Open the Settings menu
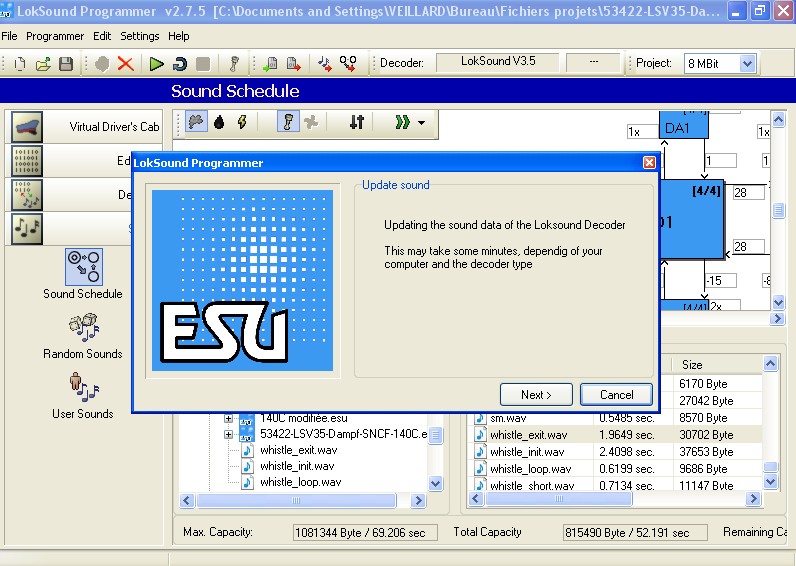This screenshot has height=566, width=796. [140, 36]
